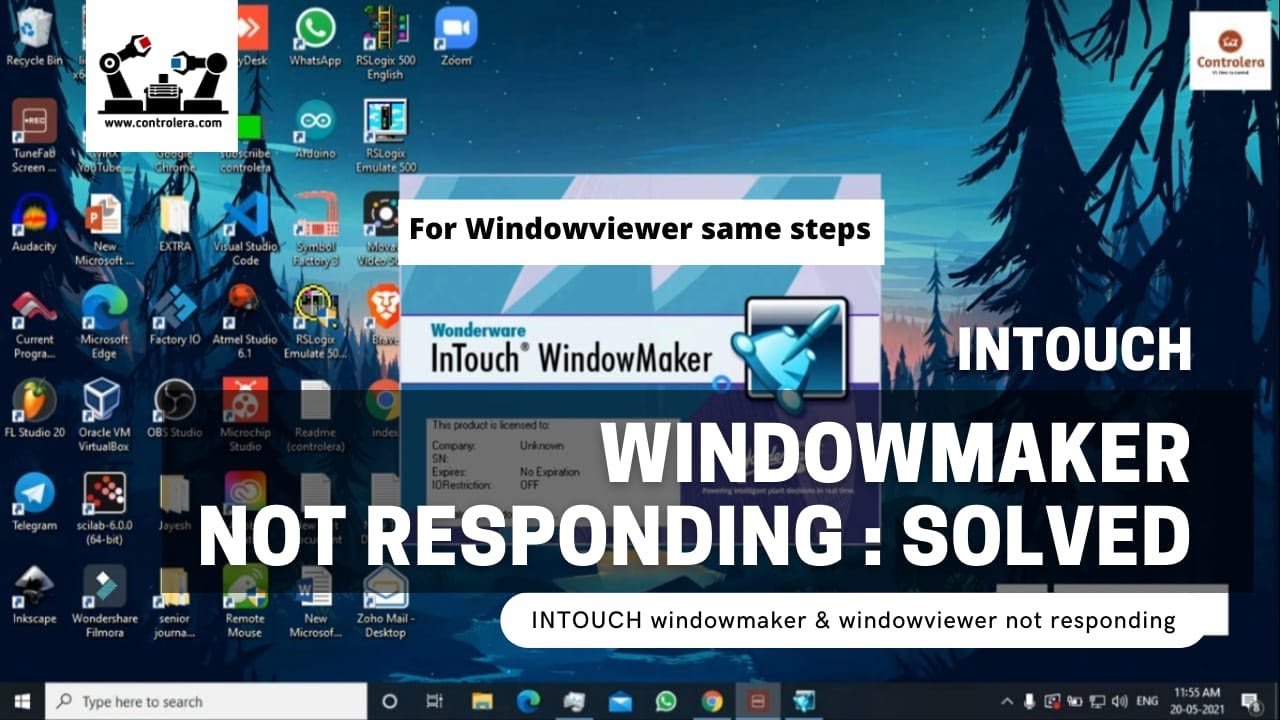The image size is (1280, 720).
Task: Select the Zoom desktop shortcut
Action: point(456,38)
